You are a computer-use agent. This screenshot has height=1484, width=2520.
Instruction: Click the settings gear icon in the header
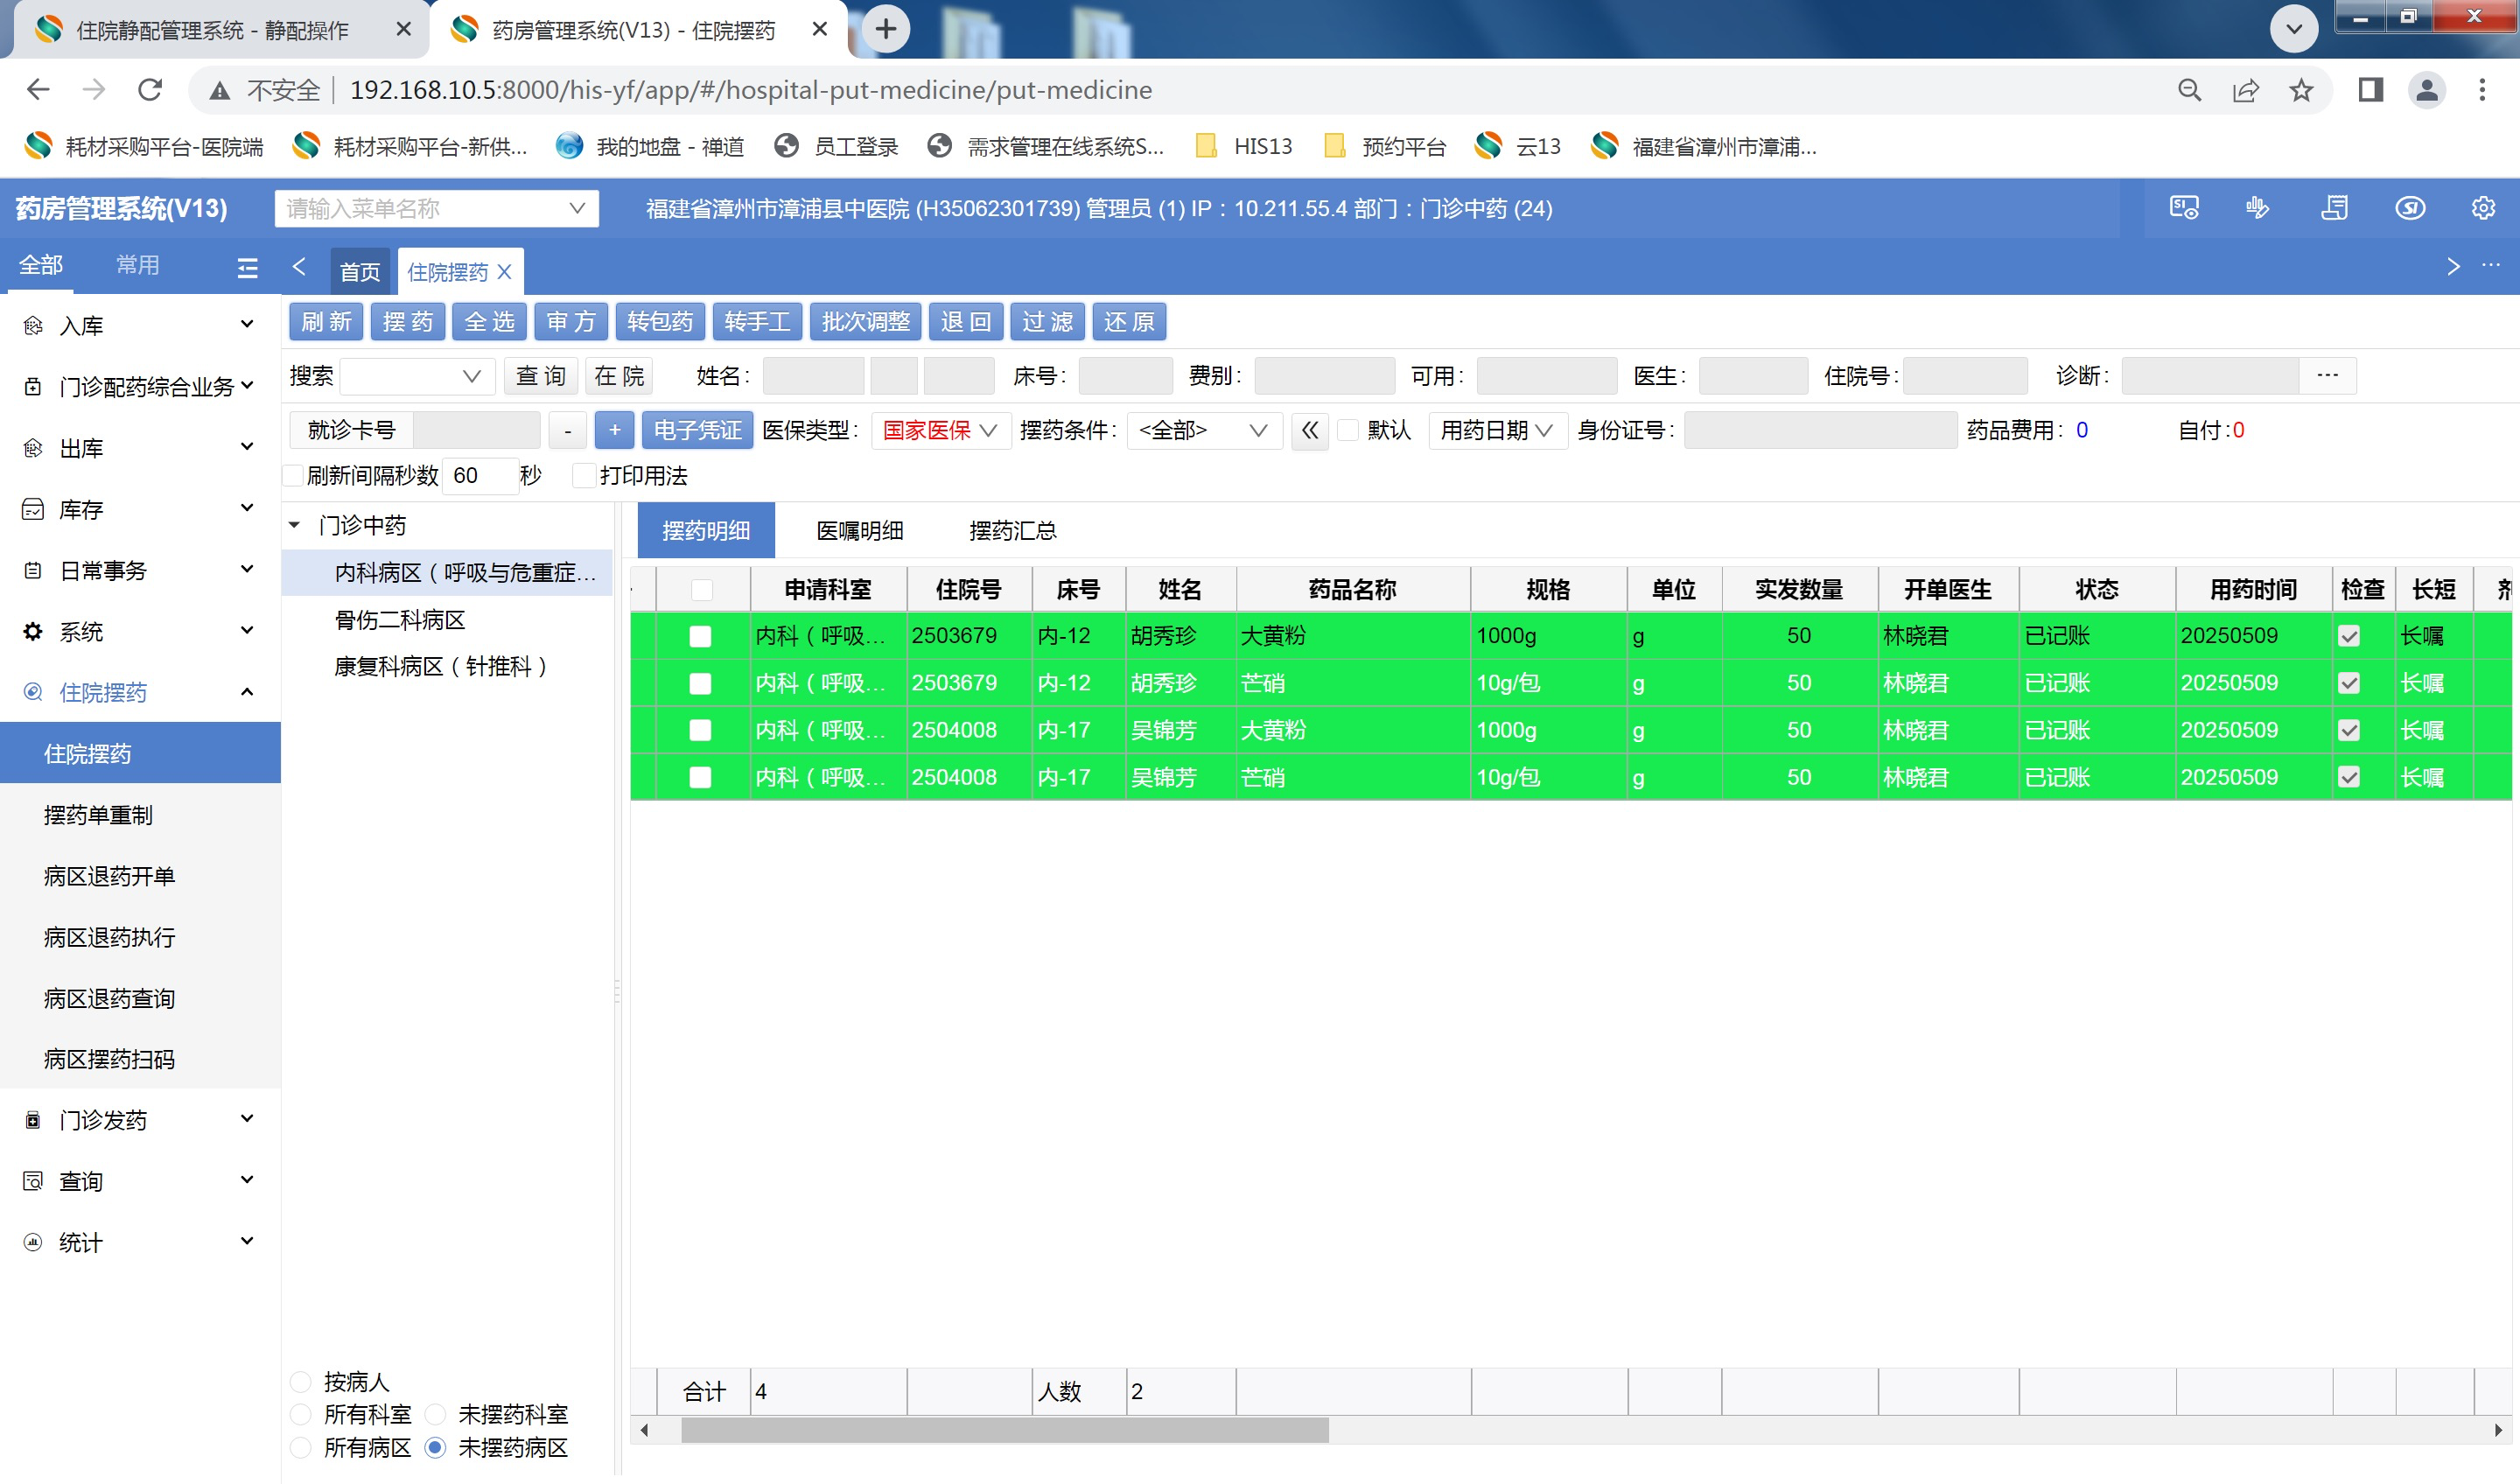click(x=2482, y=208)
